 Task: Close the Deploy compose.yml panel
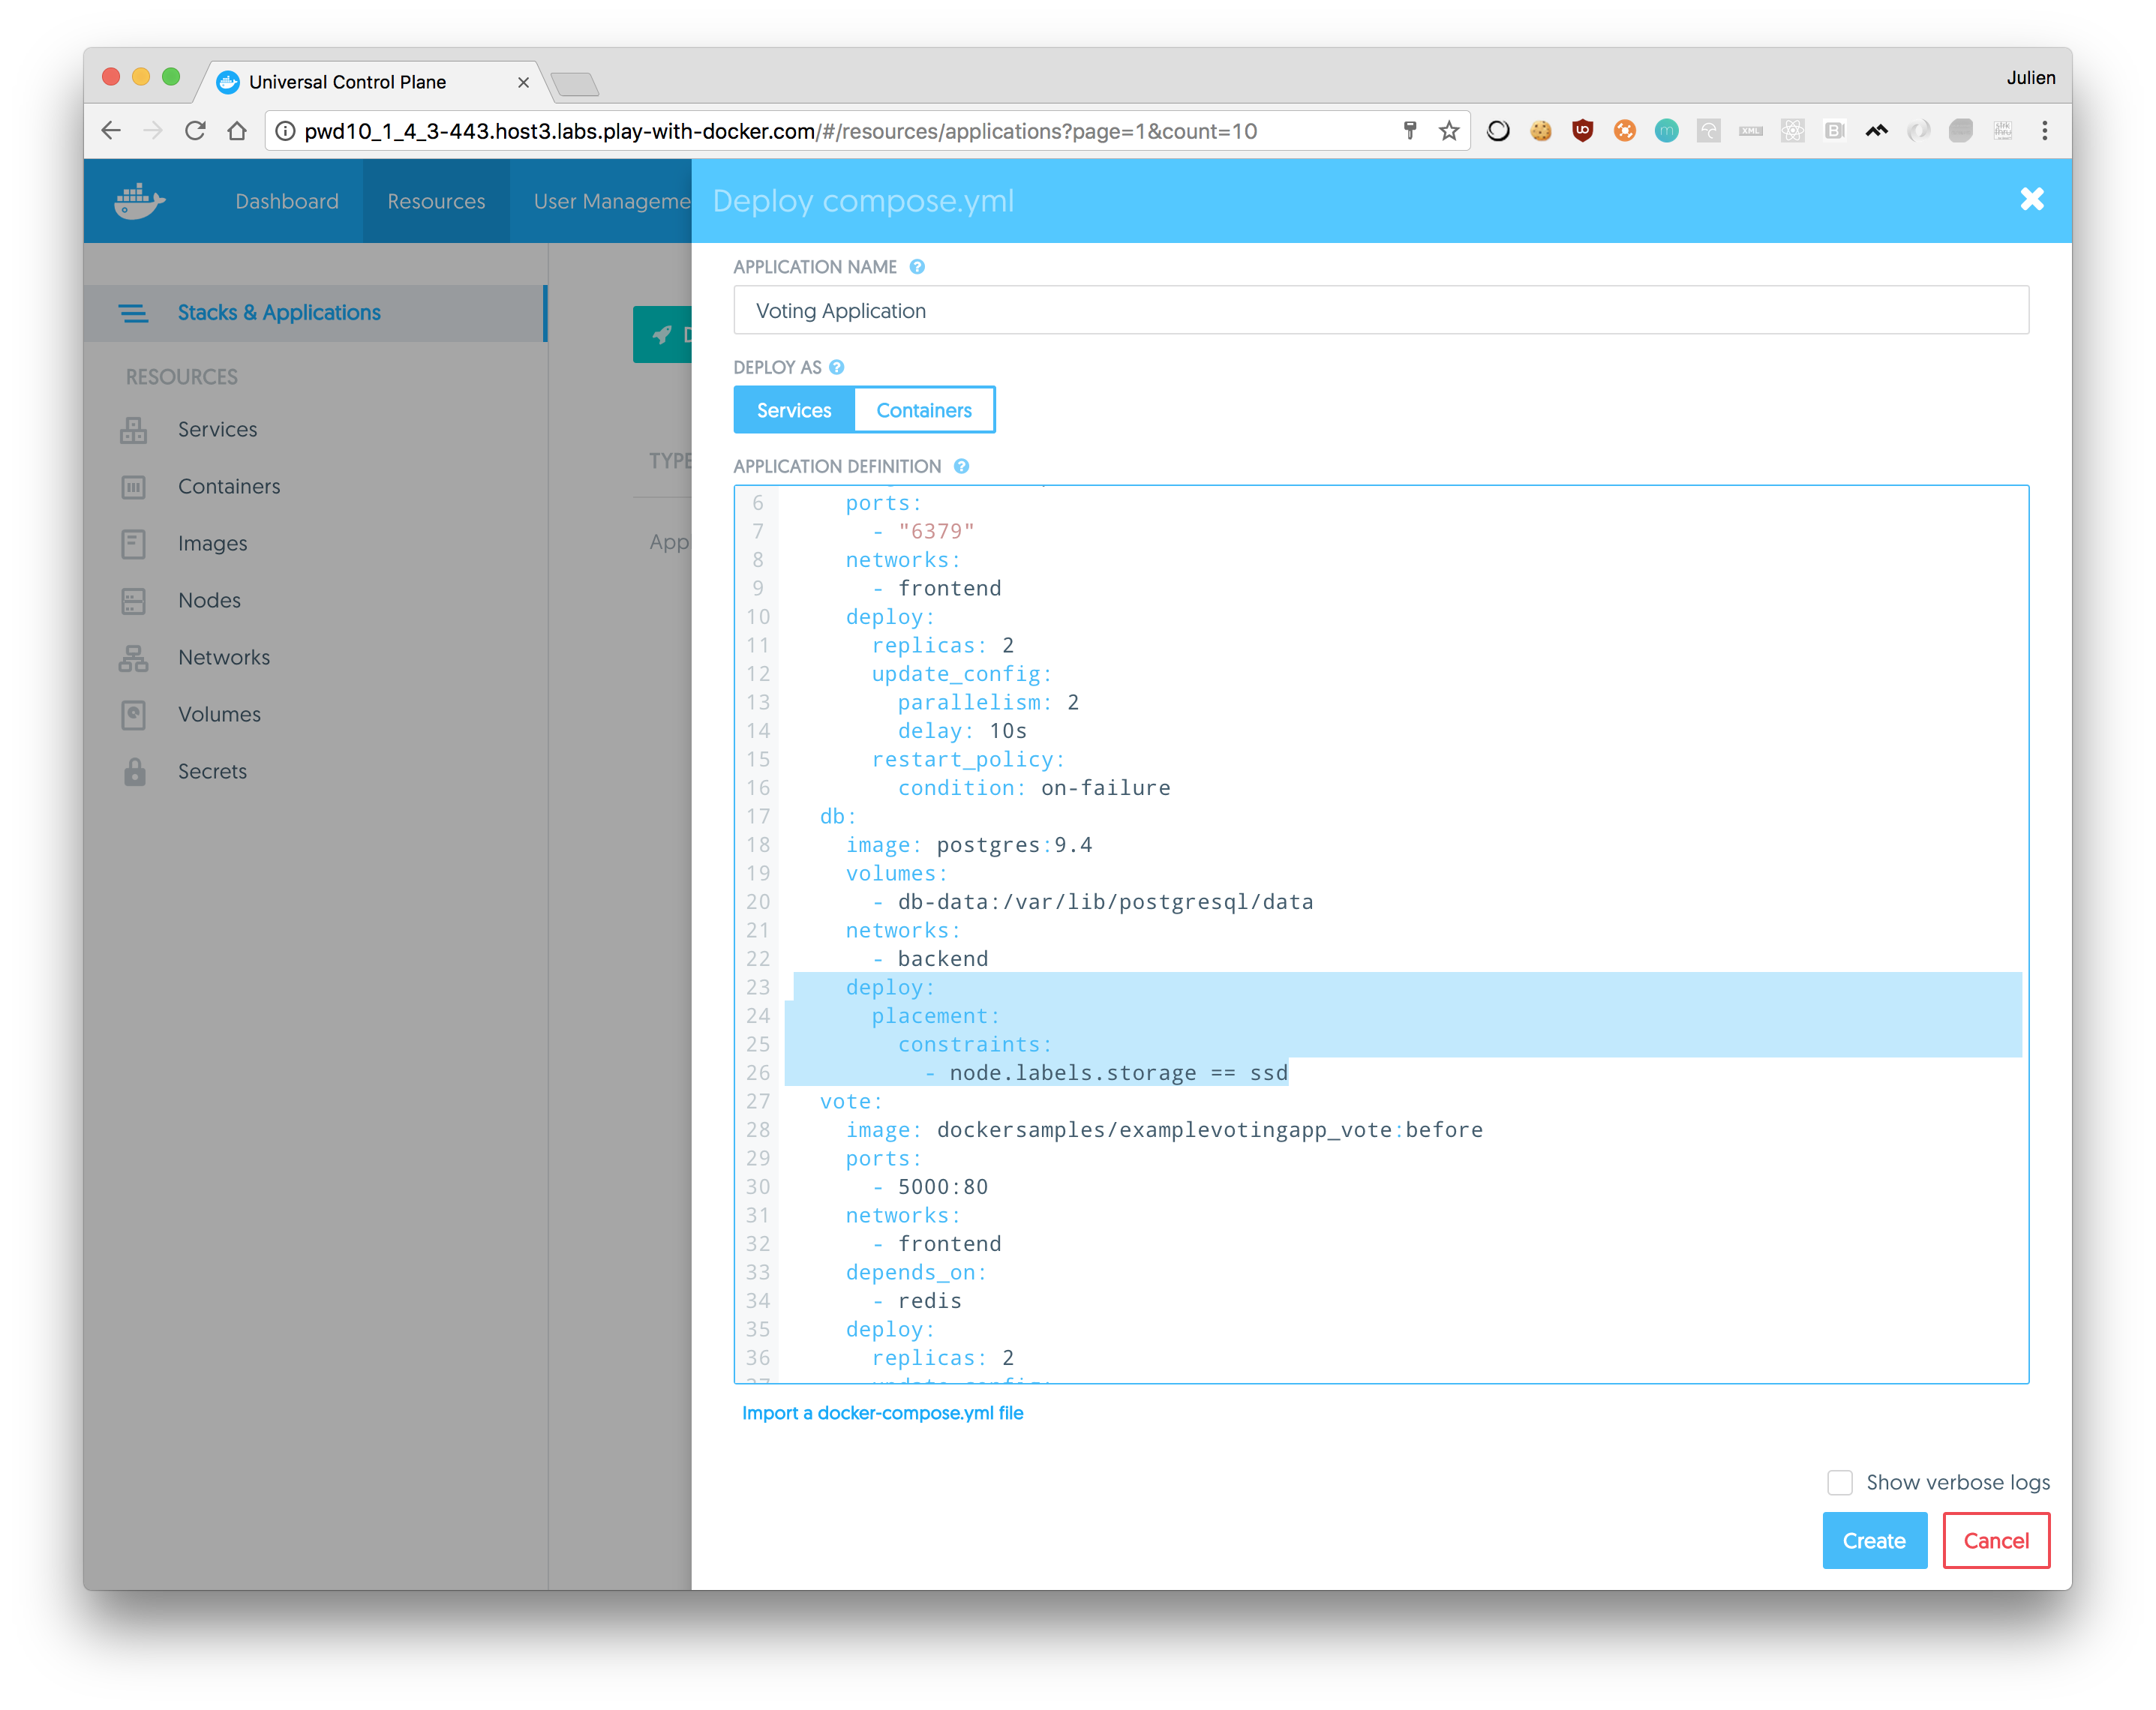coord(2031,199)
